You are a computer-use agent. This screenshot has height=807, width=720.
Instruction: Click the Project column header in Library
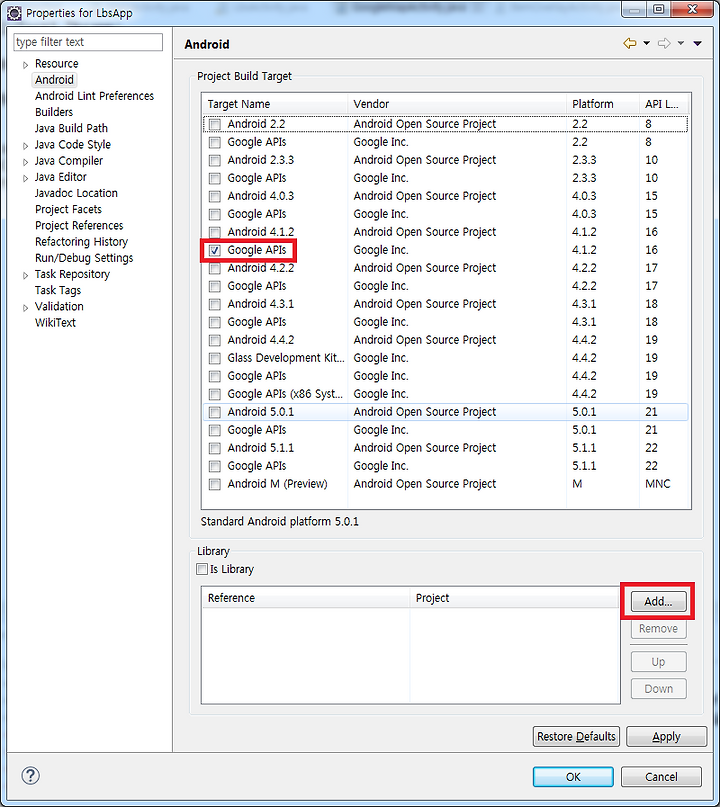point(515,598)
